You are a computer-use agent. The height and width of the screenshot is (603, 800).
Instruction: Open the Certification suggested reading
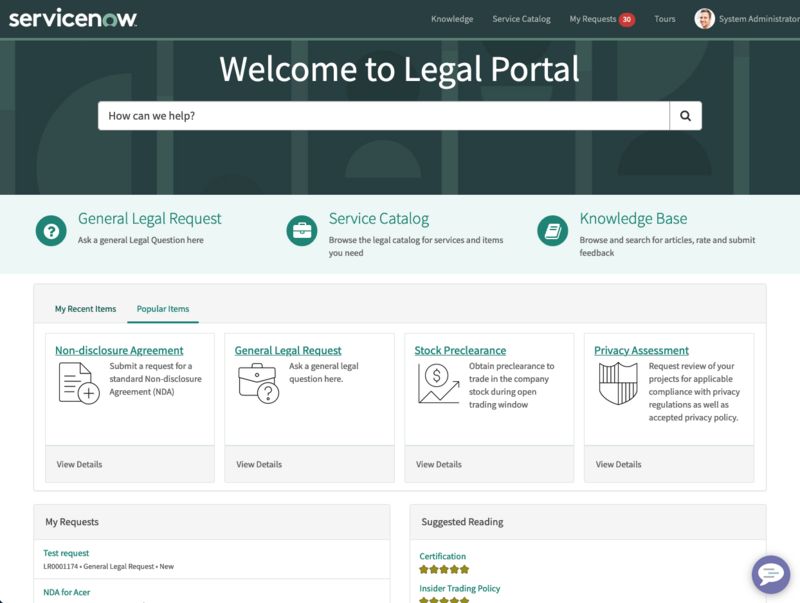tap(442, 556)
